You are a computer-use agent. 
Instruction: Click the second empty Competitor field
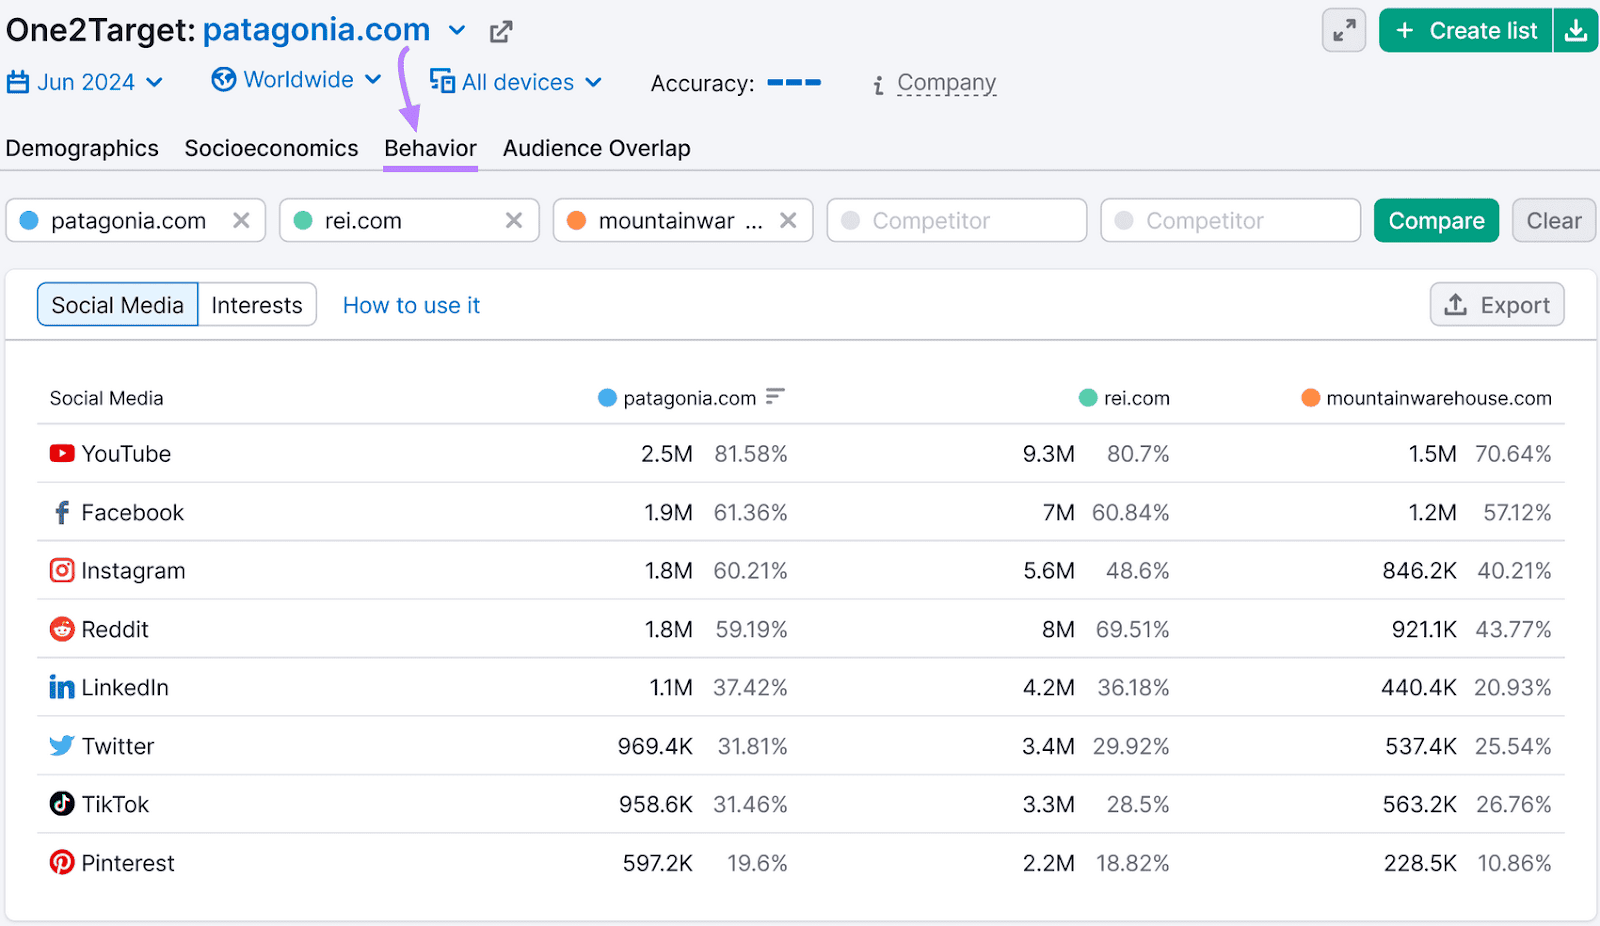coord(1231,220)
